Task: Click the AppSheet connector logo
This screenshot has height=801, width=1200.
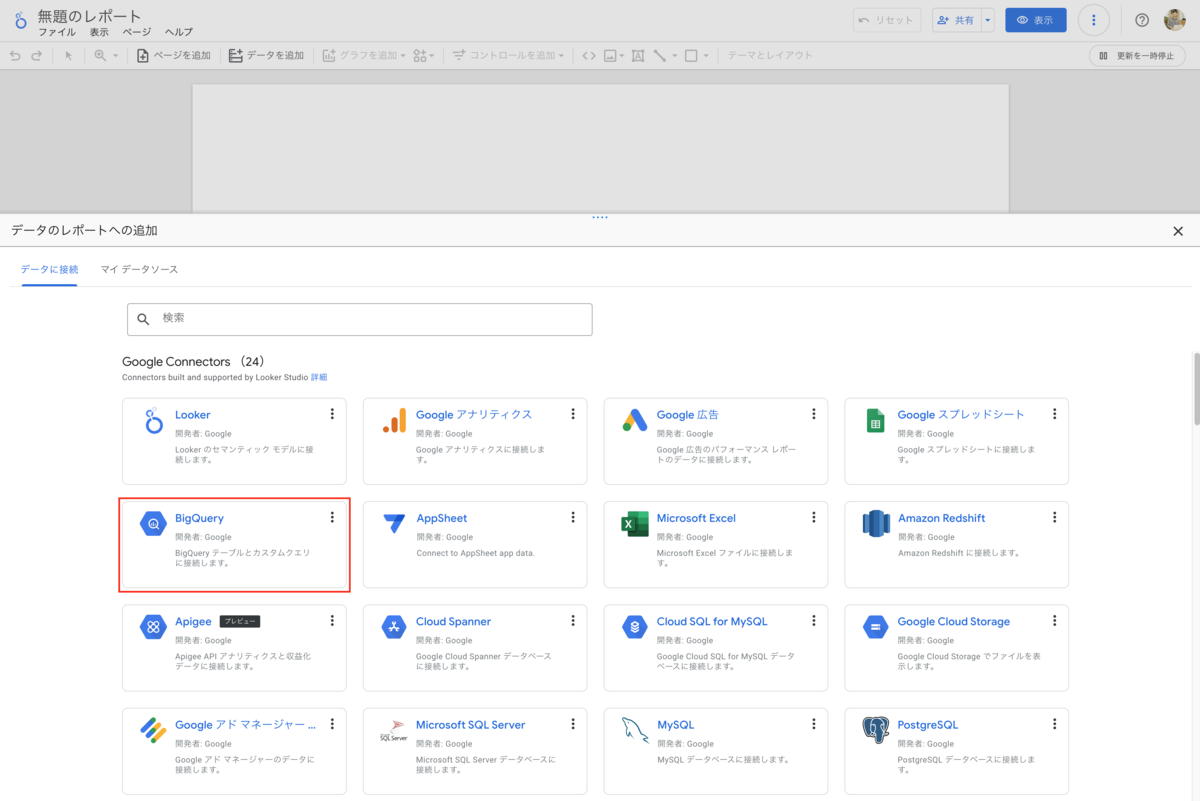Action: [394, 524]
